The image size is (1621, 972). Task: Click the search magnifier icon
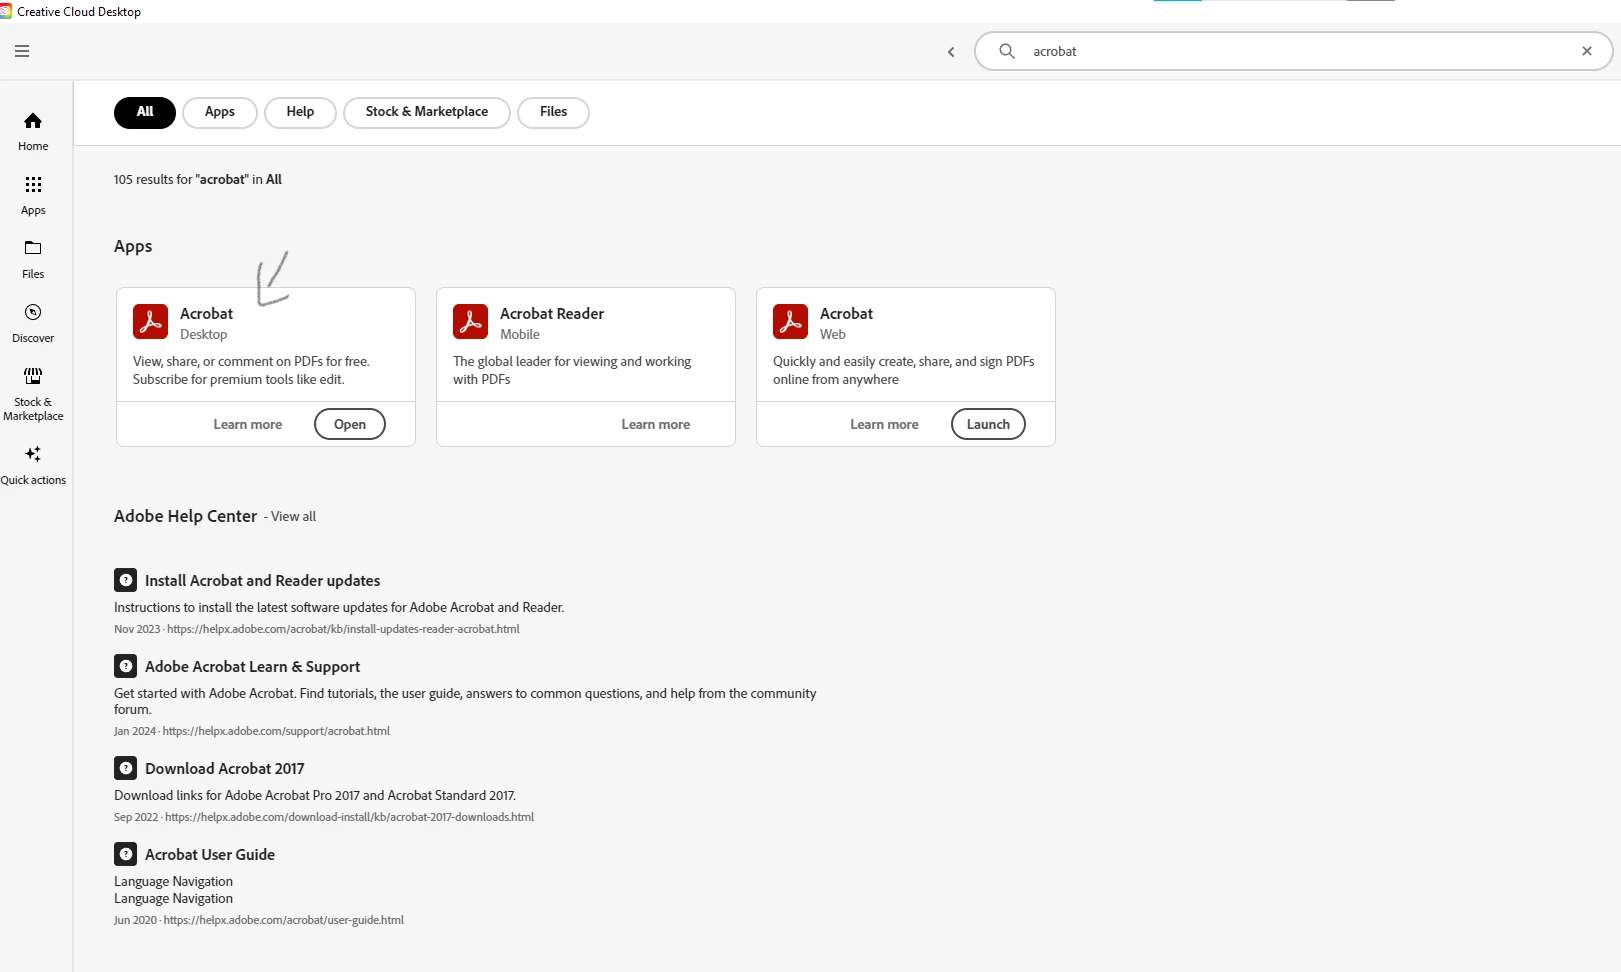pyautogui.click(x=1007, y=51)
